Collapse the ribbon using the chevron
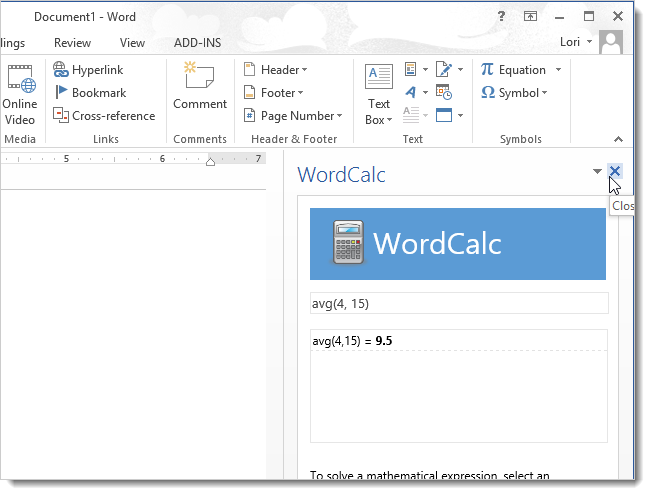The image size is (650, 495). pos(618,139)
